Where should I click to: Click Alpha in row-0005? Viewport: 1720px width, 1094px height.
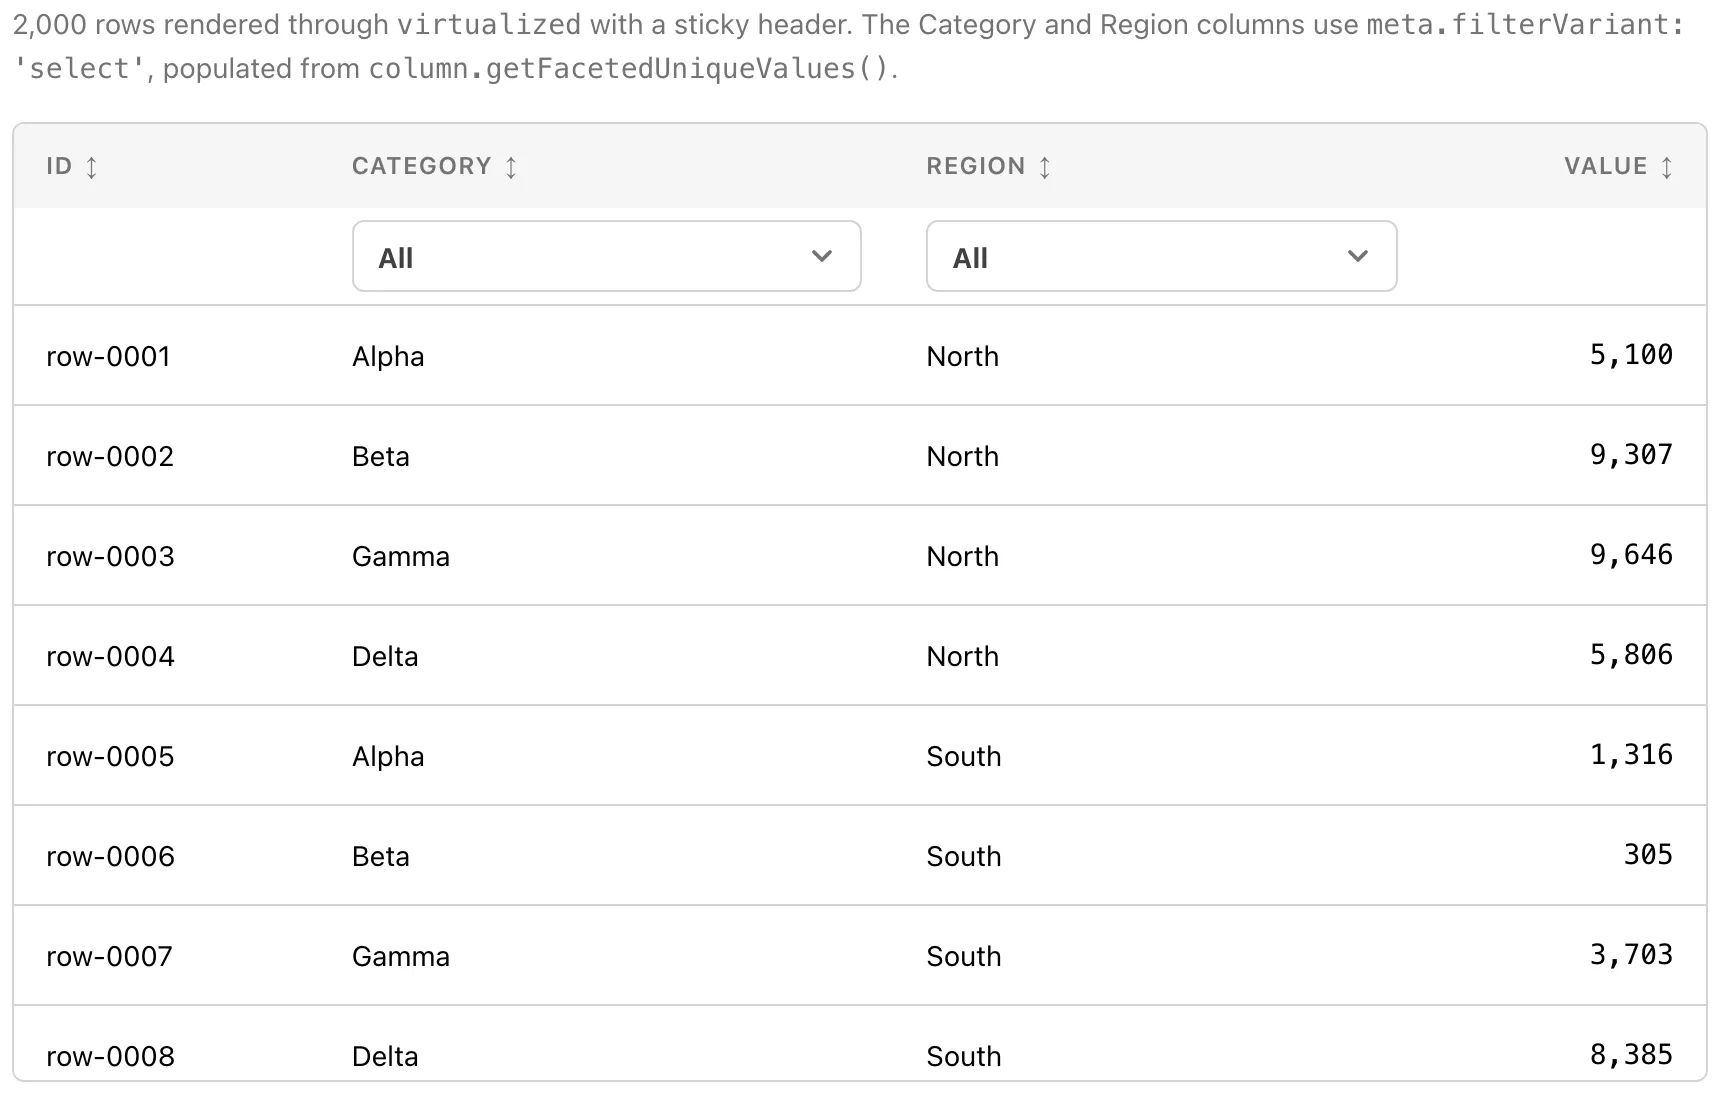388,757
